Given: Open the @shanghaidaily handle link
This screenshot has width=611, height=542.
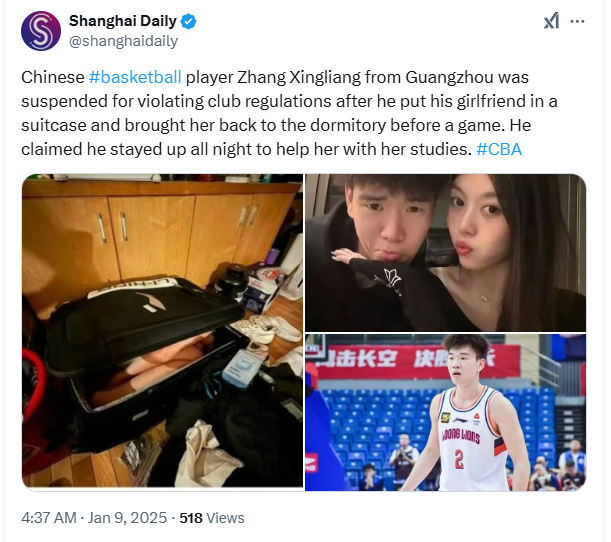Looking at the screenshot, I should pyautogui.click(x=123, y=41).
